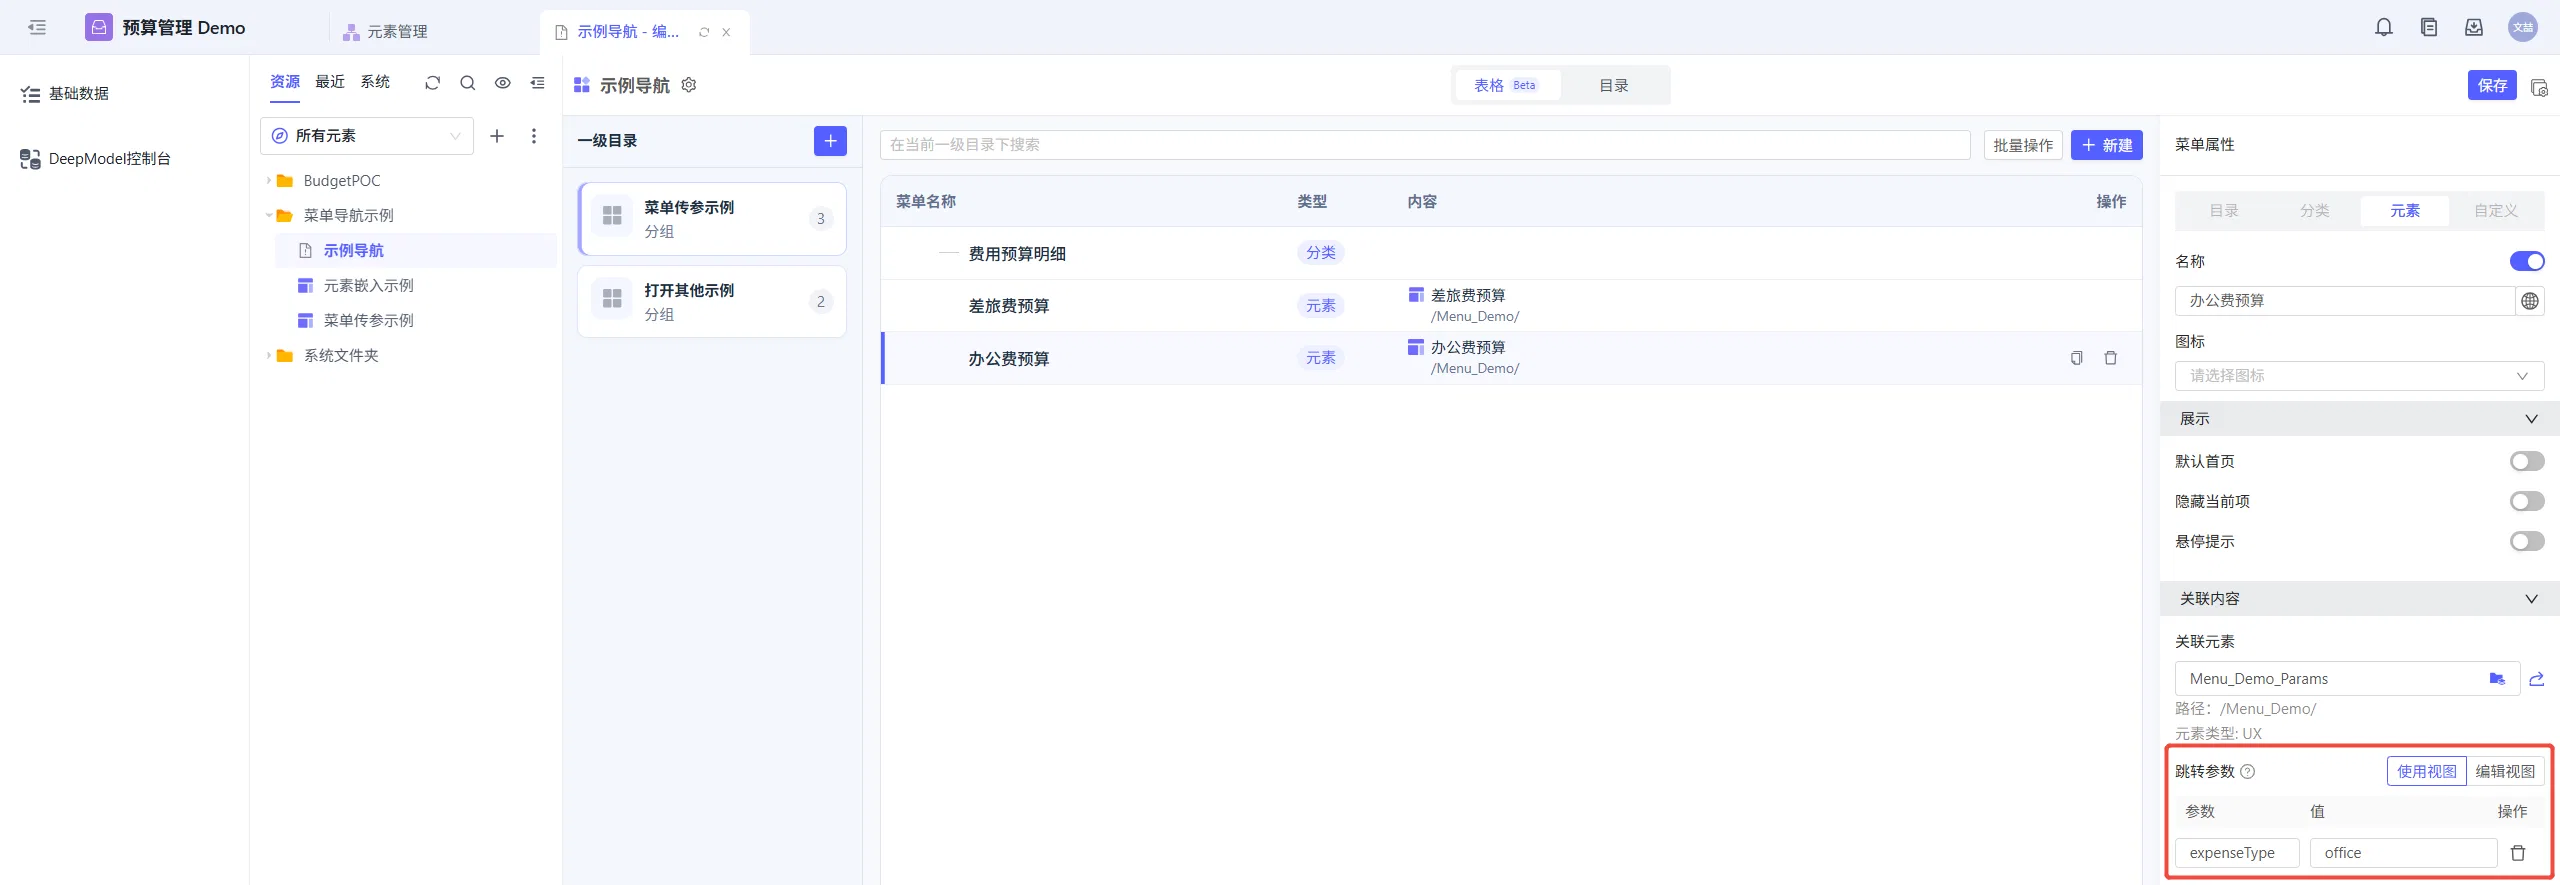The width and height of the screenshot is (2560, 885).
Task: Delete the 办公费预算 menu row
Action: (x=2111, y=358)
